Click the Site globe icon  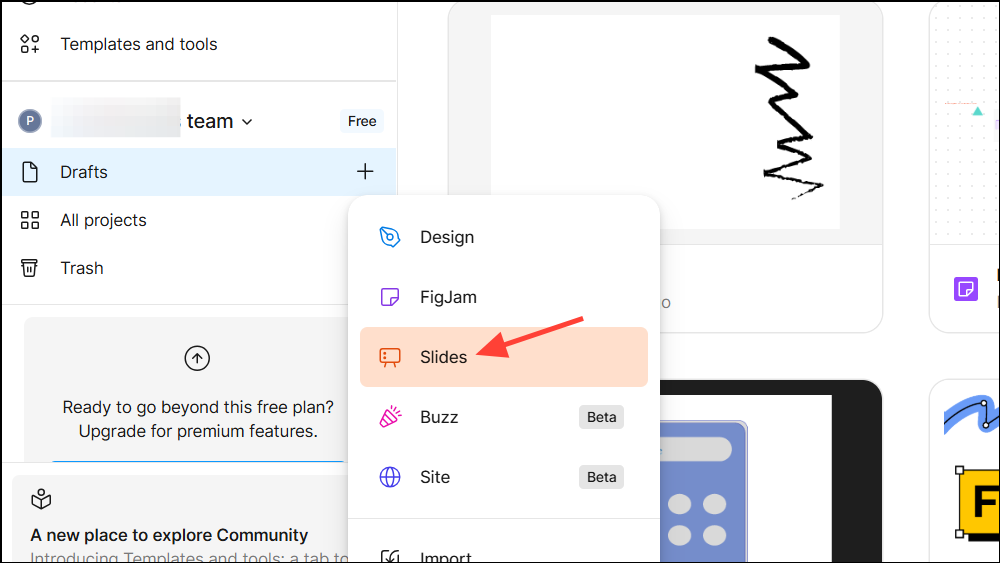(x=390, y=477)
